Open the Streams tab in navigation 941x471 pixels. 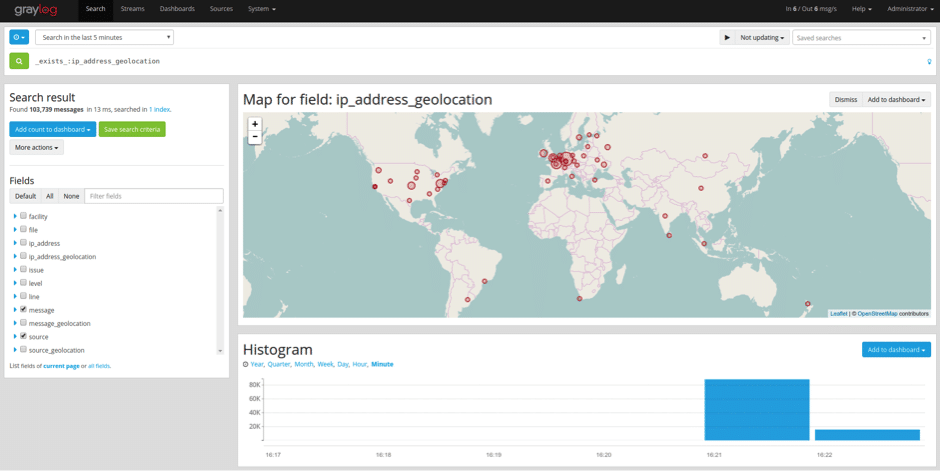(132, 9)
